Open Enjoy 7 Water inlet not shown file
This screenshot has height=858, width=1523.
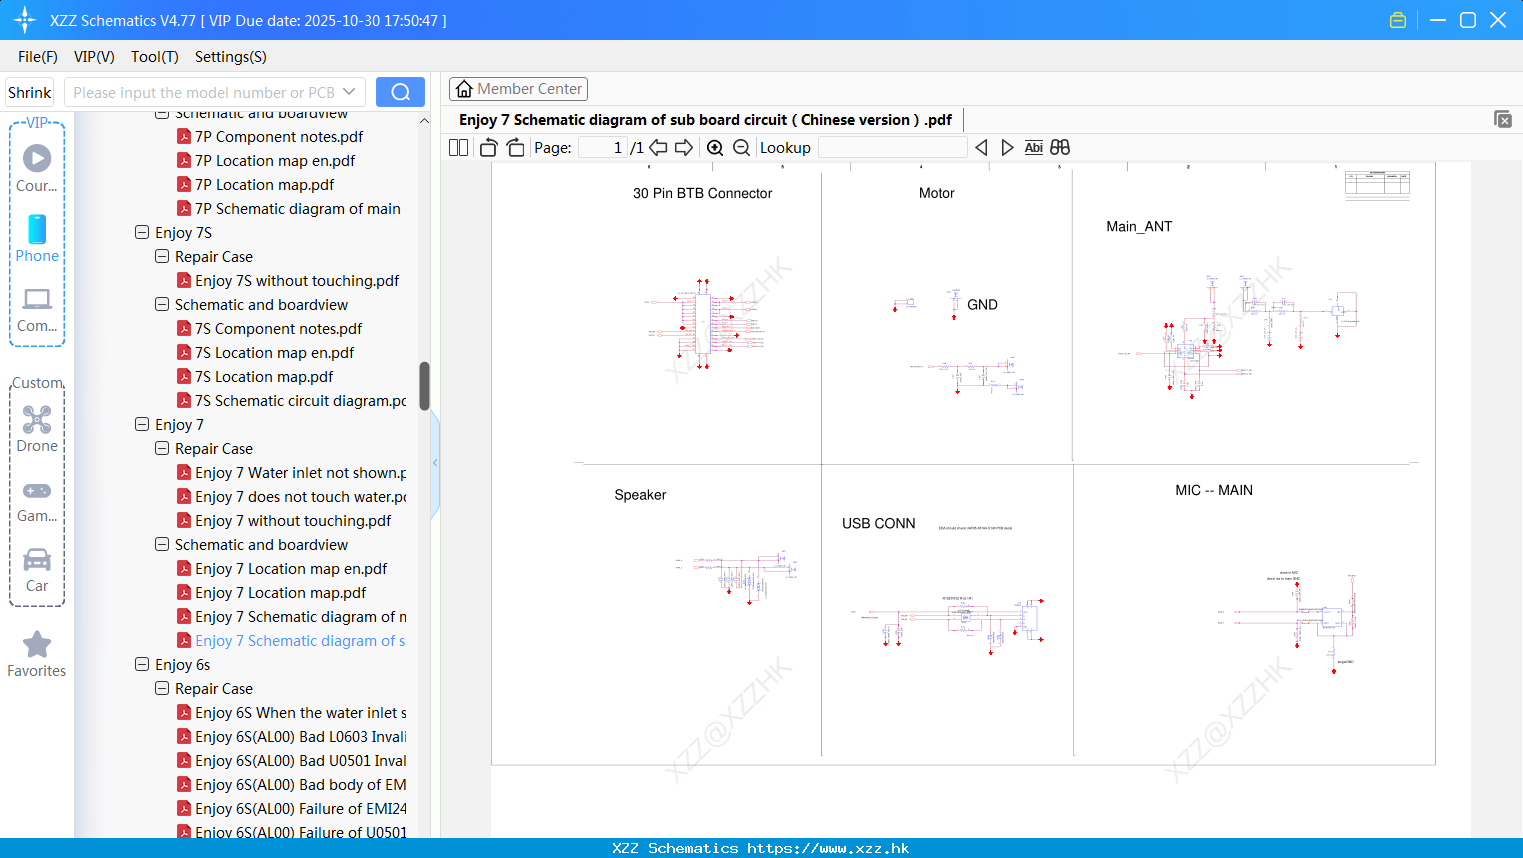[x=301, y=472]
